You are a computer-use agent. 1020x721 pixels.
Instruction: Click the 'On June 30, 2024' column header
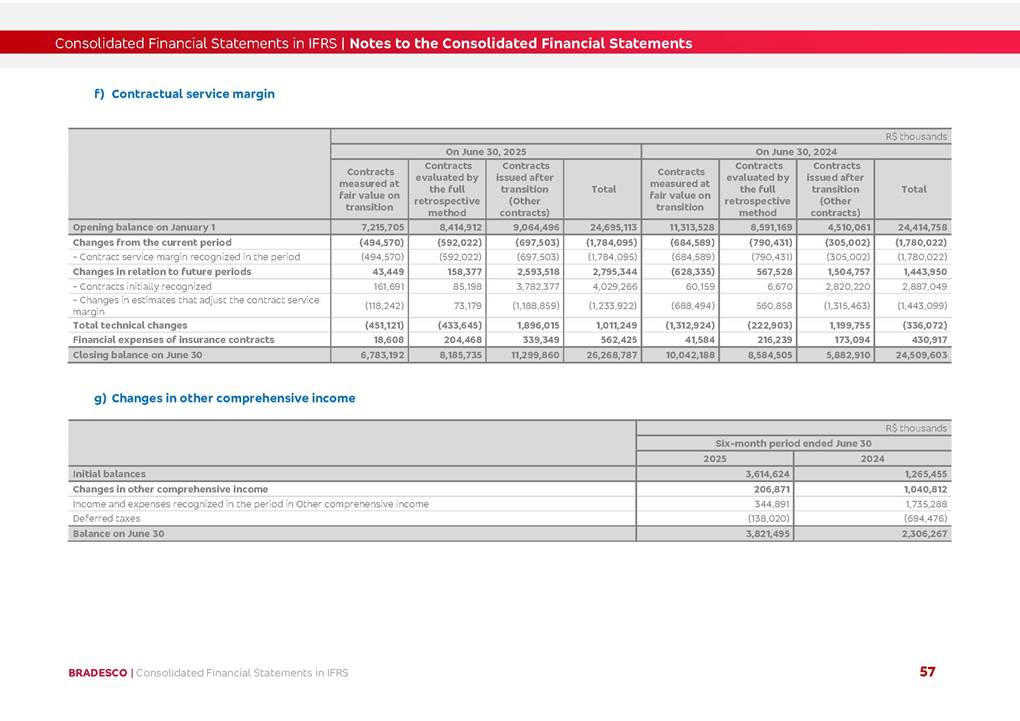(796, 151)
